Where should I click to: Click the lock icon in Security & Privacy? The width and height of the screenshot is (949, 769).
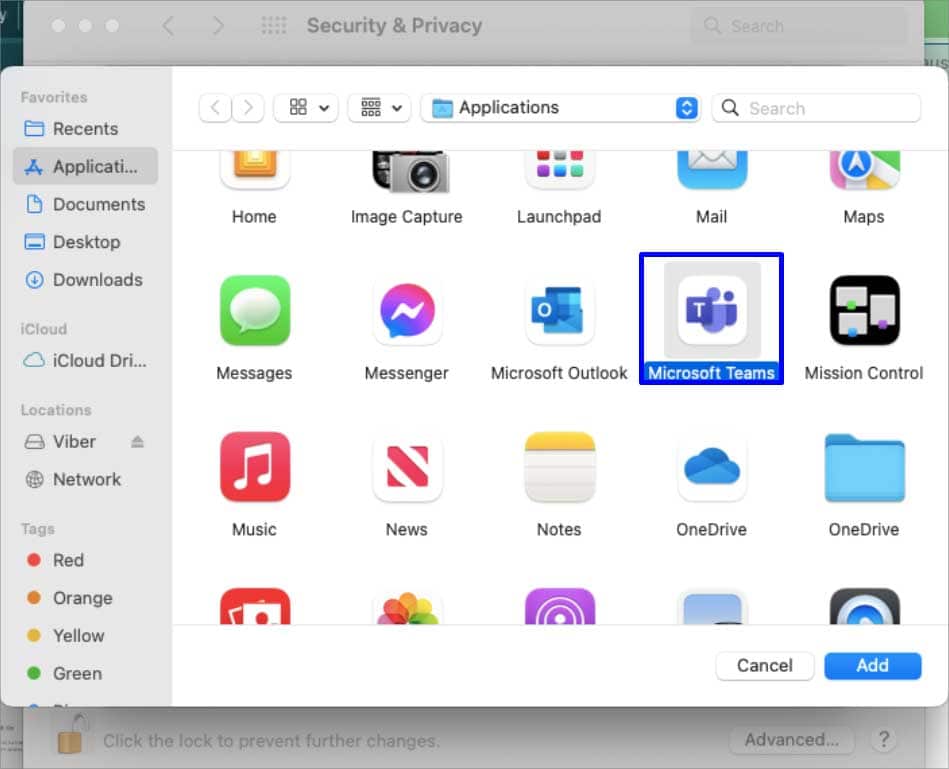click(71, 734)
